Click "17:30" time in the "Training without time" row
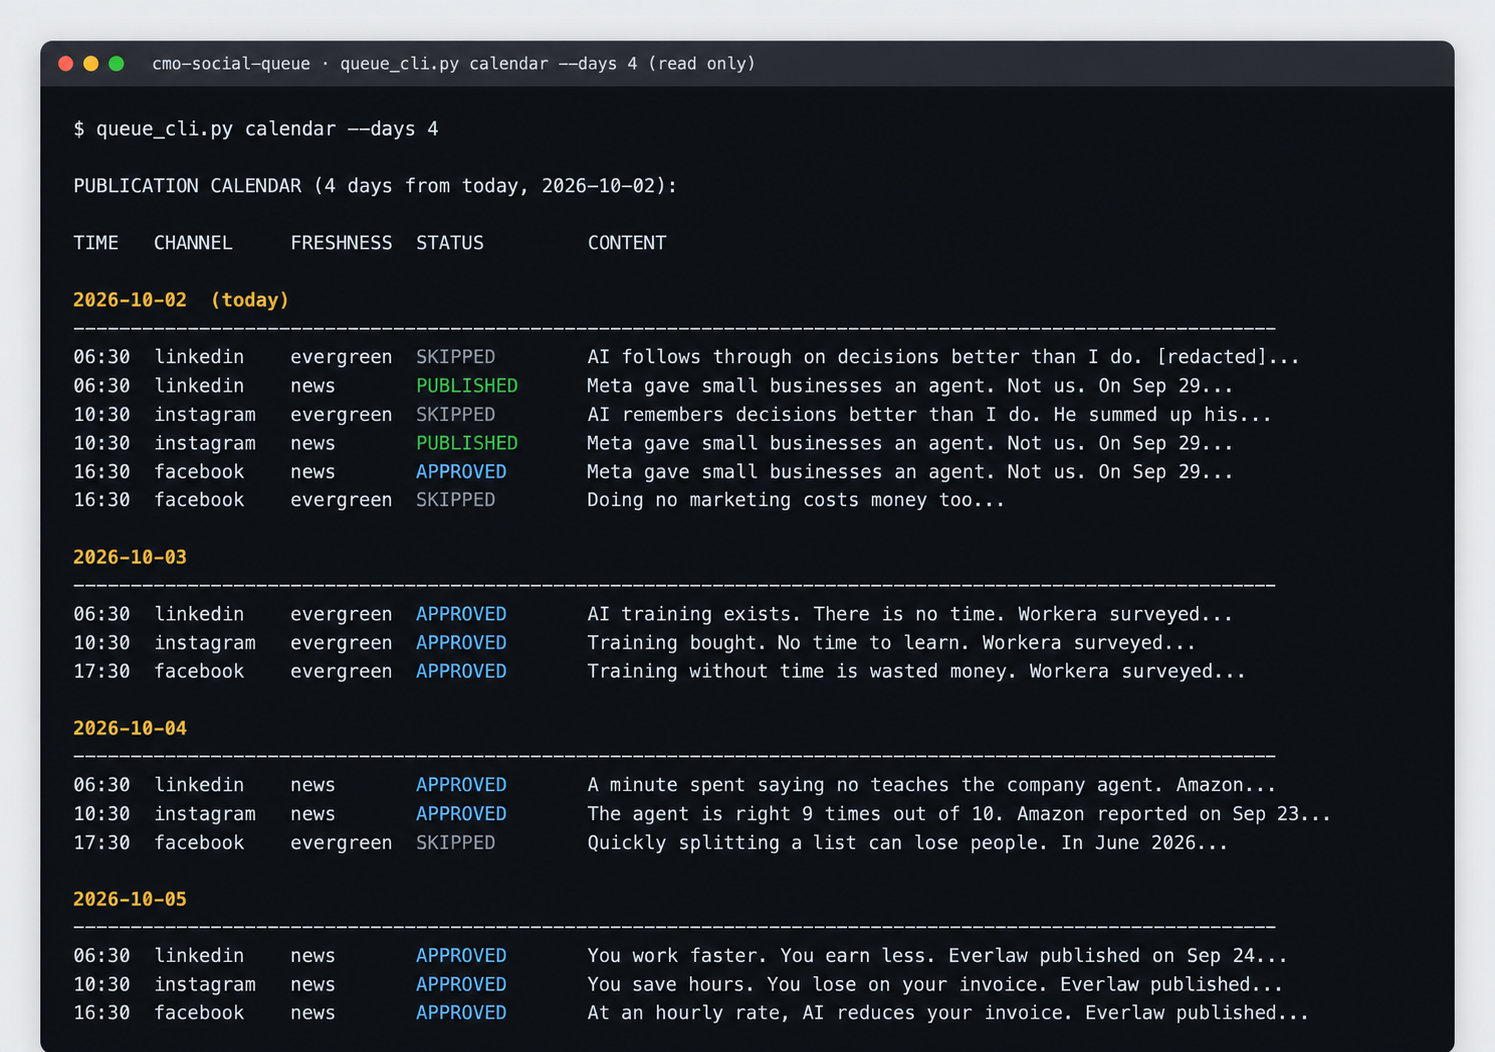 102,671
